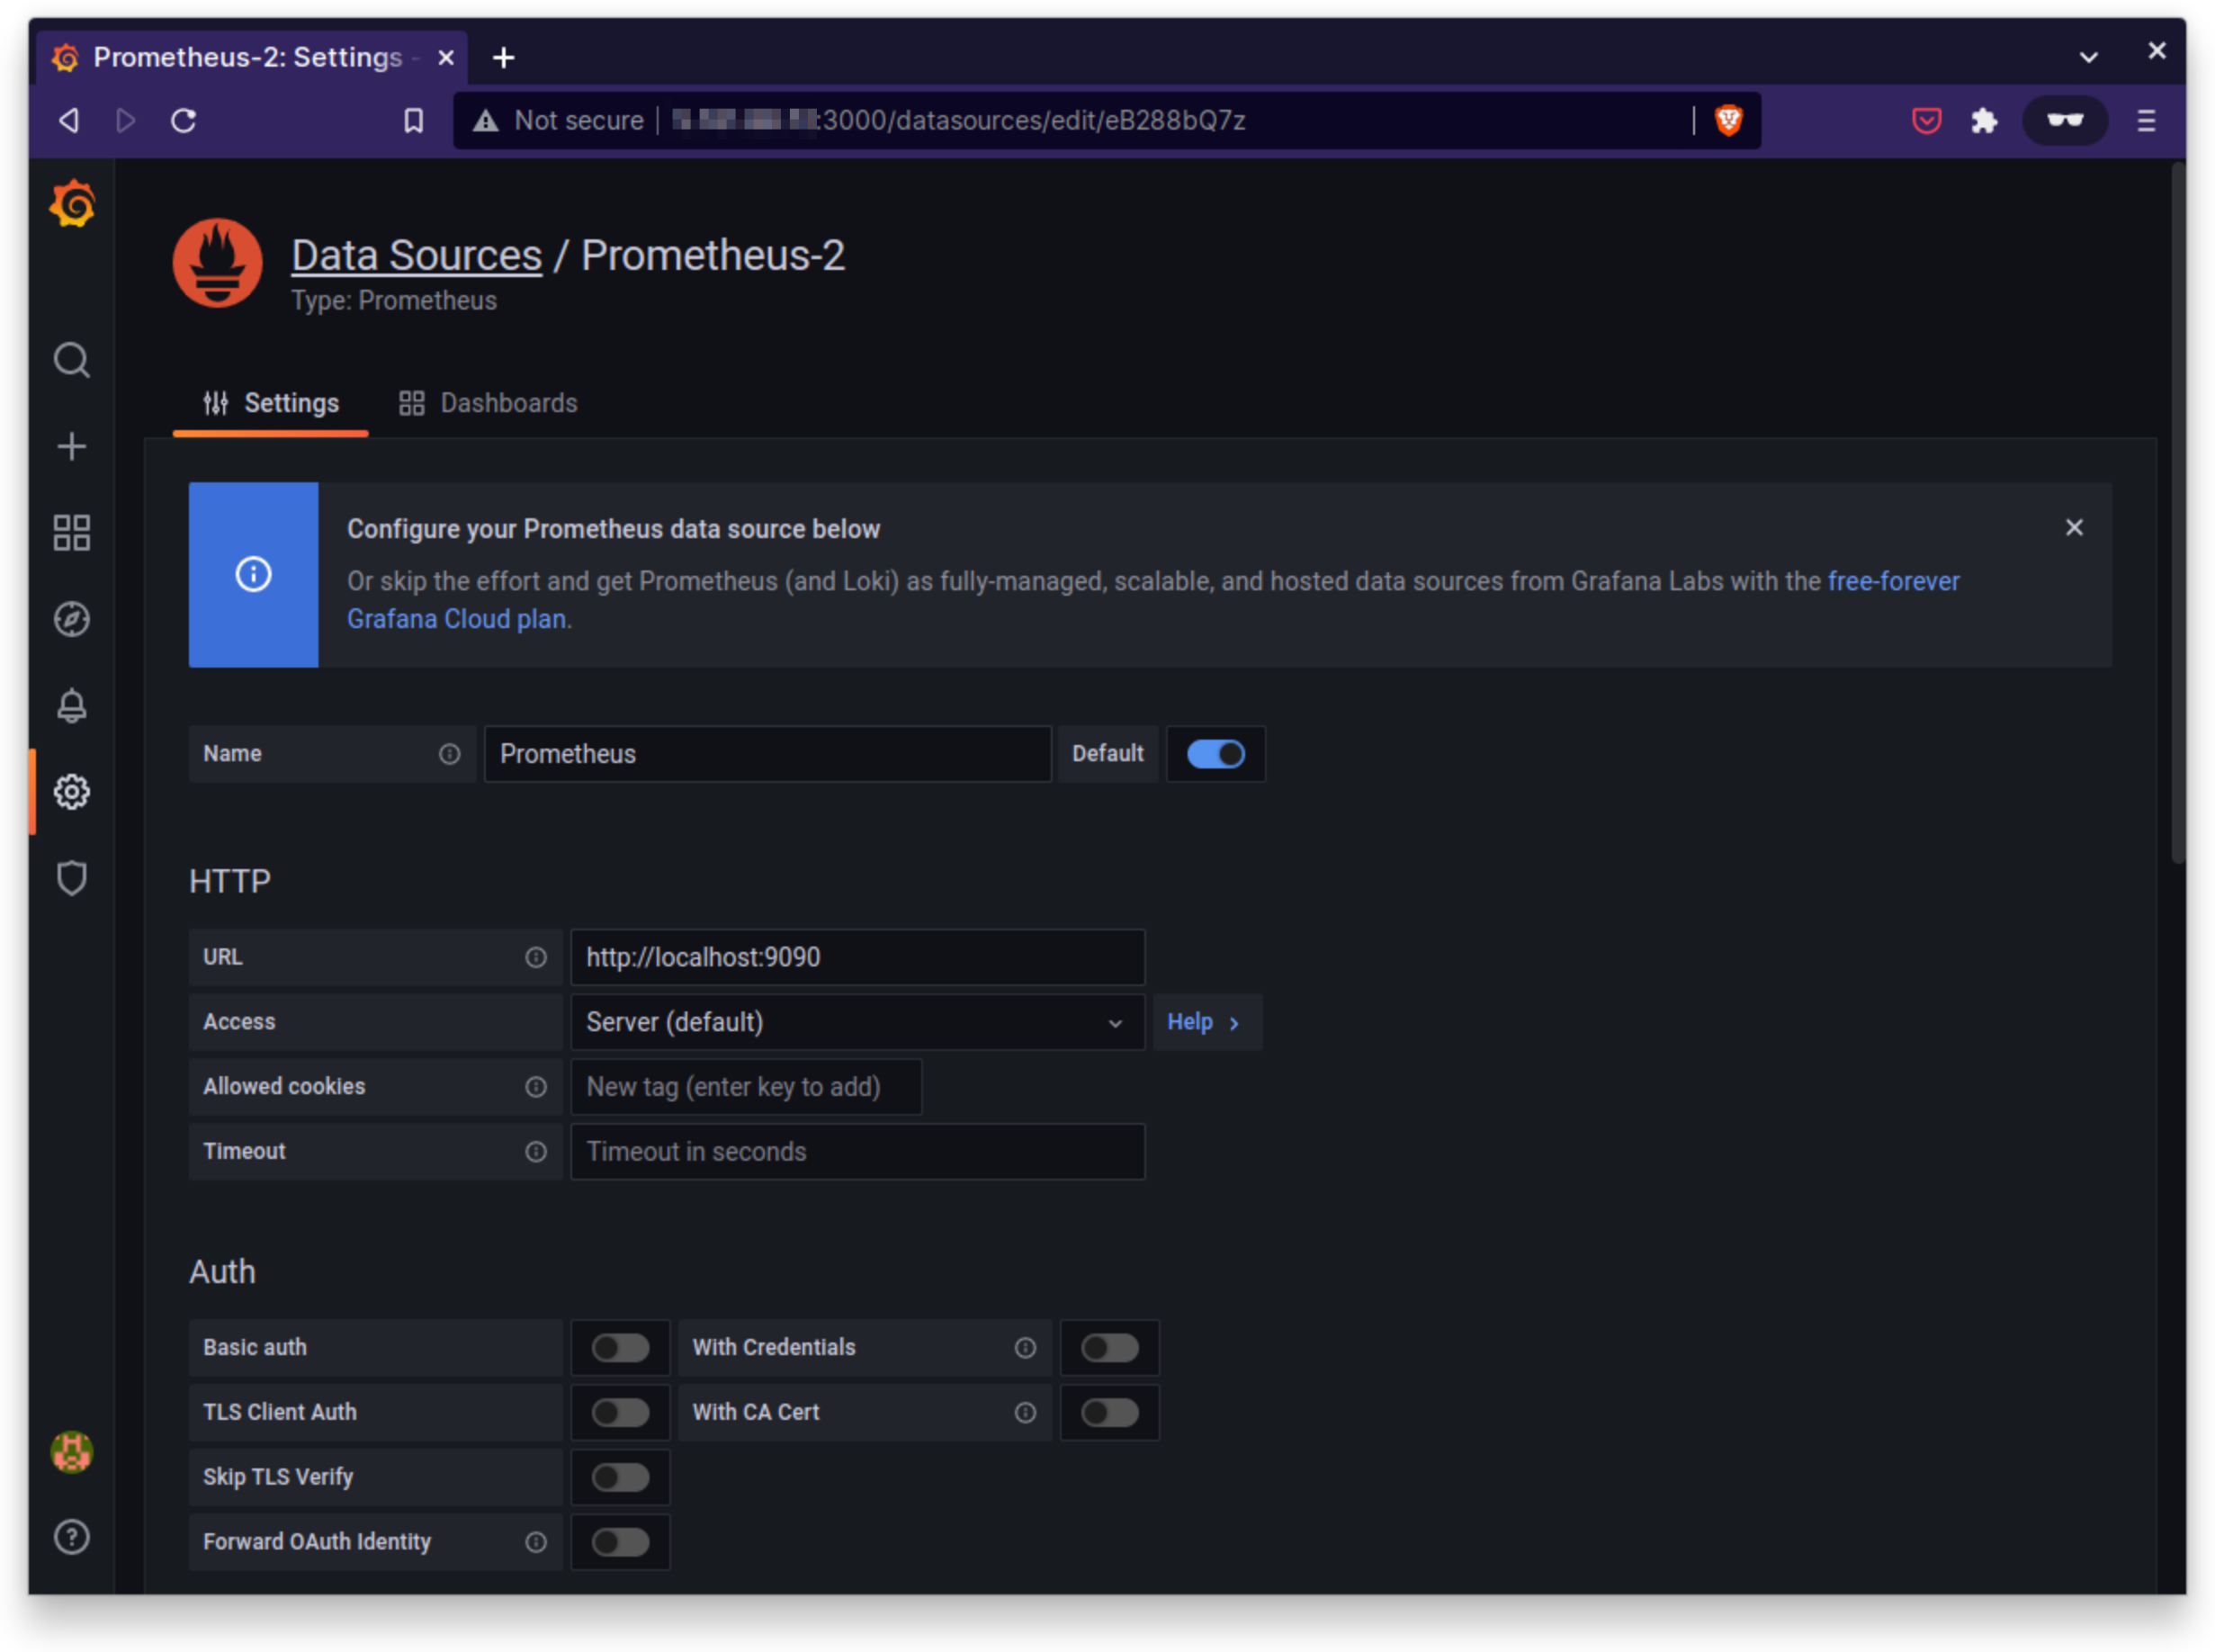Open the Grafana Cloud plan link

[456, 618]
